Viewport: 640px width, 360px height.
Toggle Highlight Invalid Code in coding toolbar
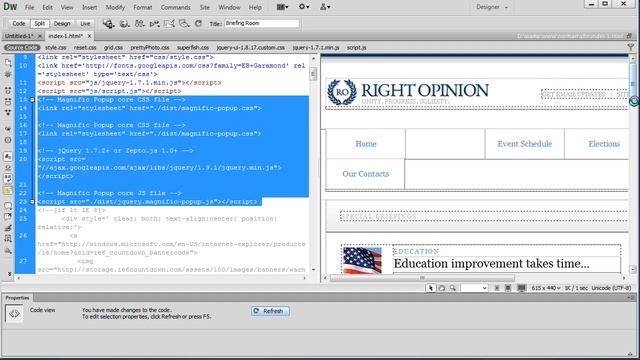point(8,167)
